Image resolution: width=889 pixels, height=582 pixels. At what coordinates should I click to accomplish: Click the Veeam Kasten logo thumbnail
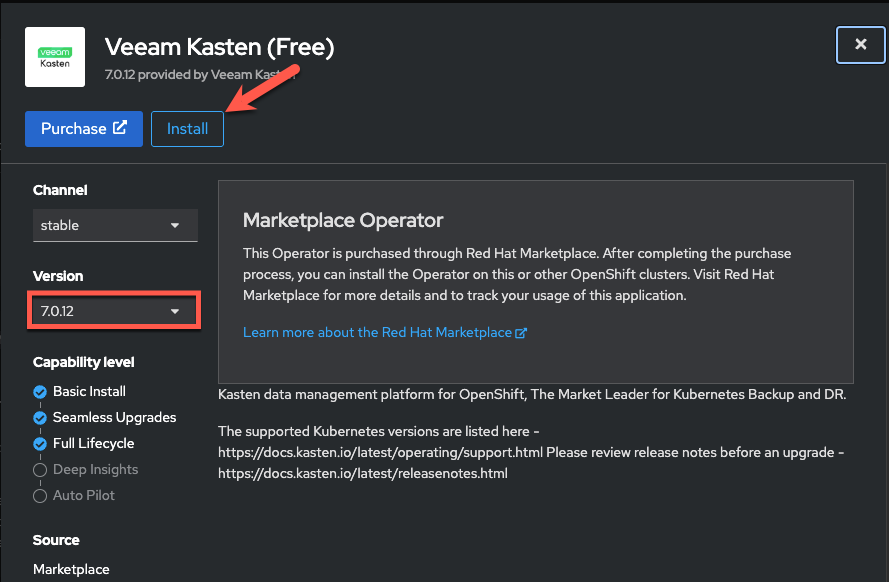coord(55,57)
